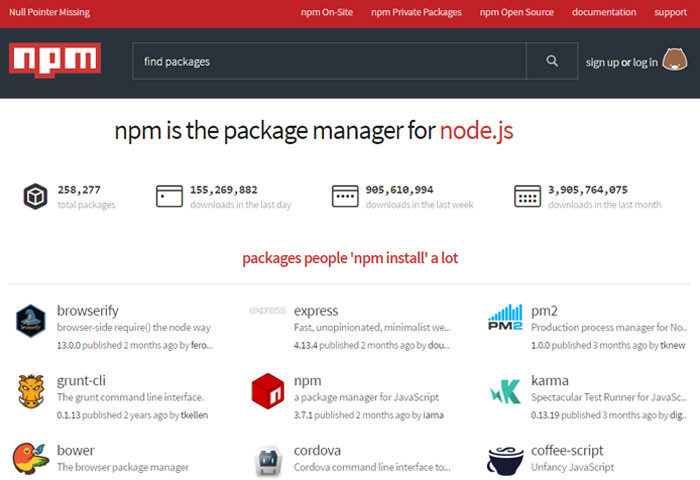Click the grunt-cli boar icon
This screenshot has height=480, width=700.
pos(31,391)
